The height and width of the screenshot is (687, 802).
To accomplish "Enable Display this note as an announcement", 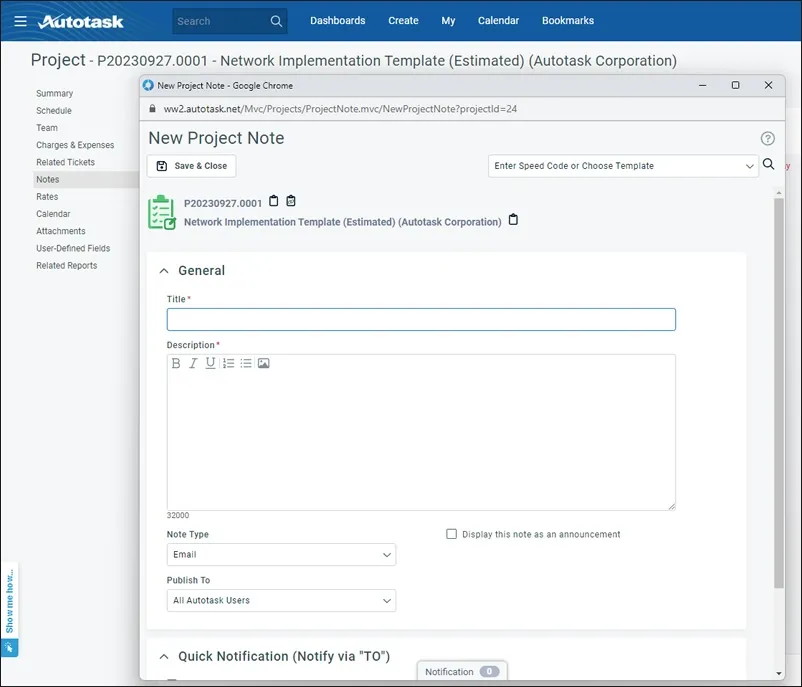I will (451, 534).
